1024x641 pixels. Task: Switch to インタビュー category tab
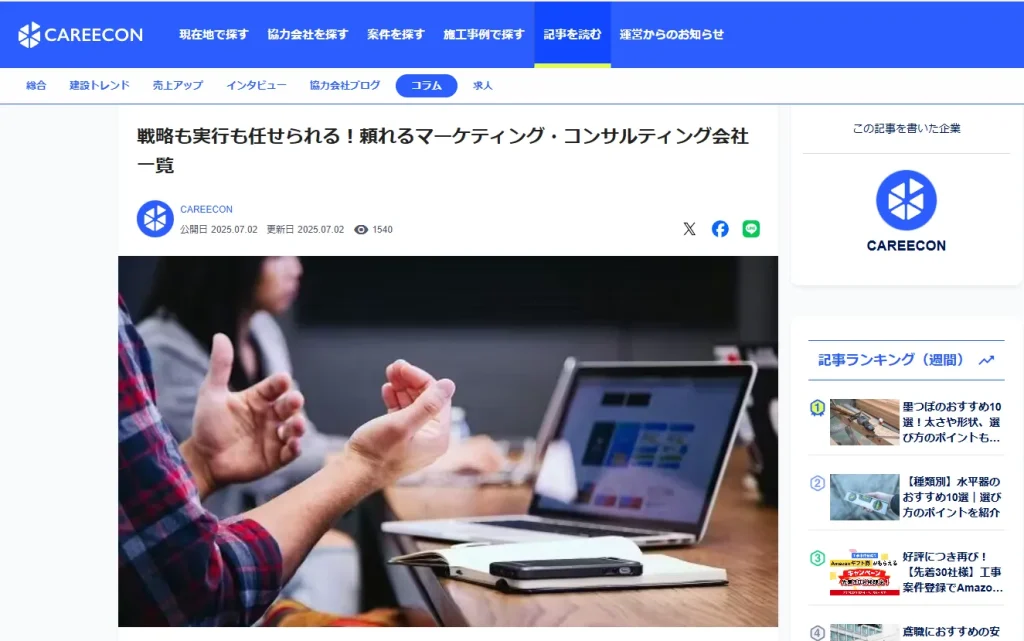[x=257, y=86]
